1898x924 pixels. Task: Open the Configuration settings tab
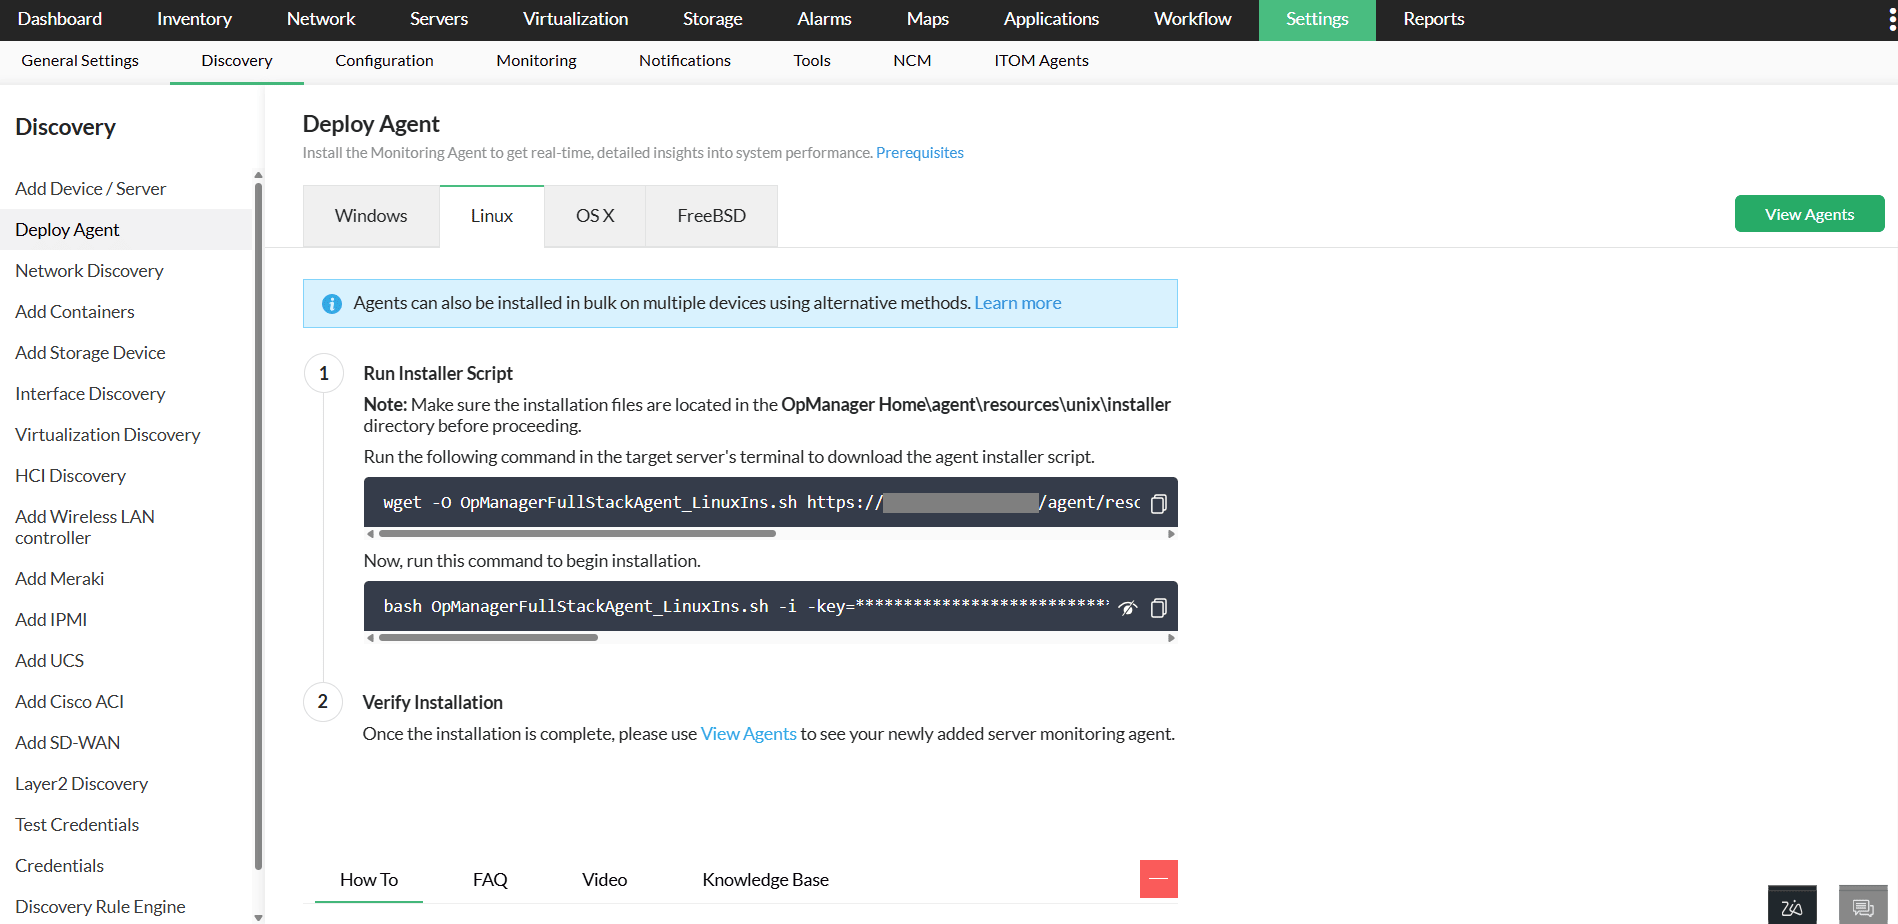[x=384, y=61]
